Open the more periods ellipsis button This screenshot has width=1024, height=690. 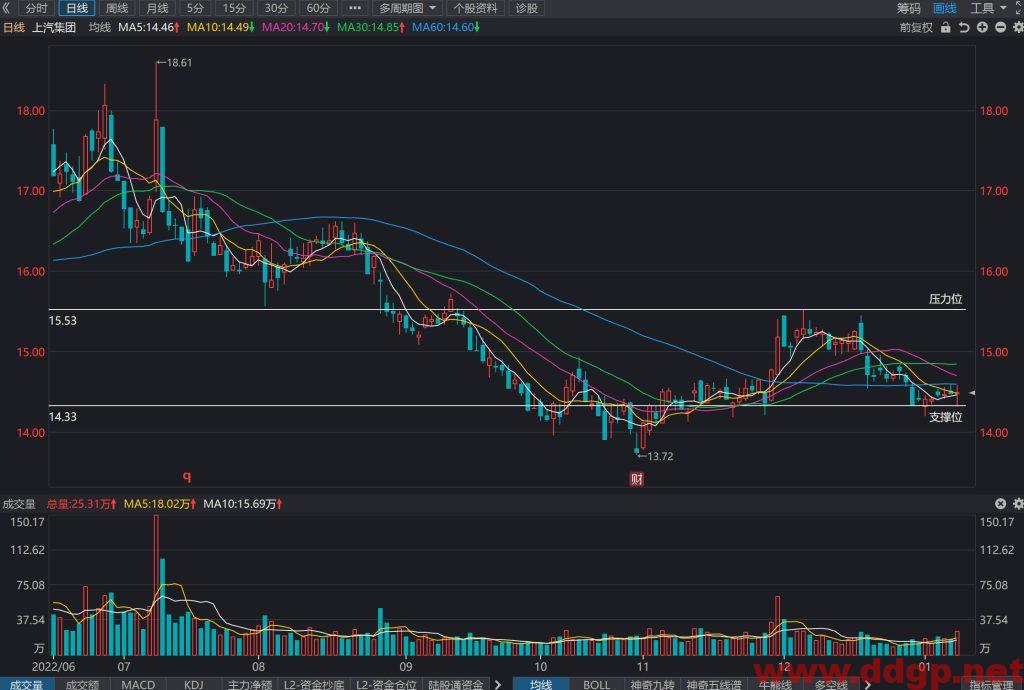pyautogui.click(x=355, y=8)
